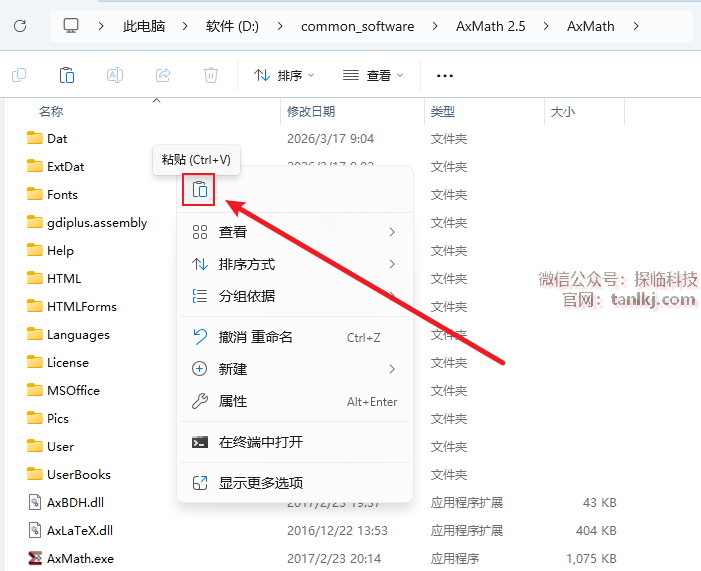Click the 1,075 KB size value
This screenshot has height=571, width=701.
pyautogui.click(x=591, y=558)
